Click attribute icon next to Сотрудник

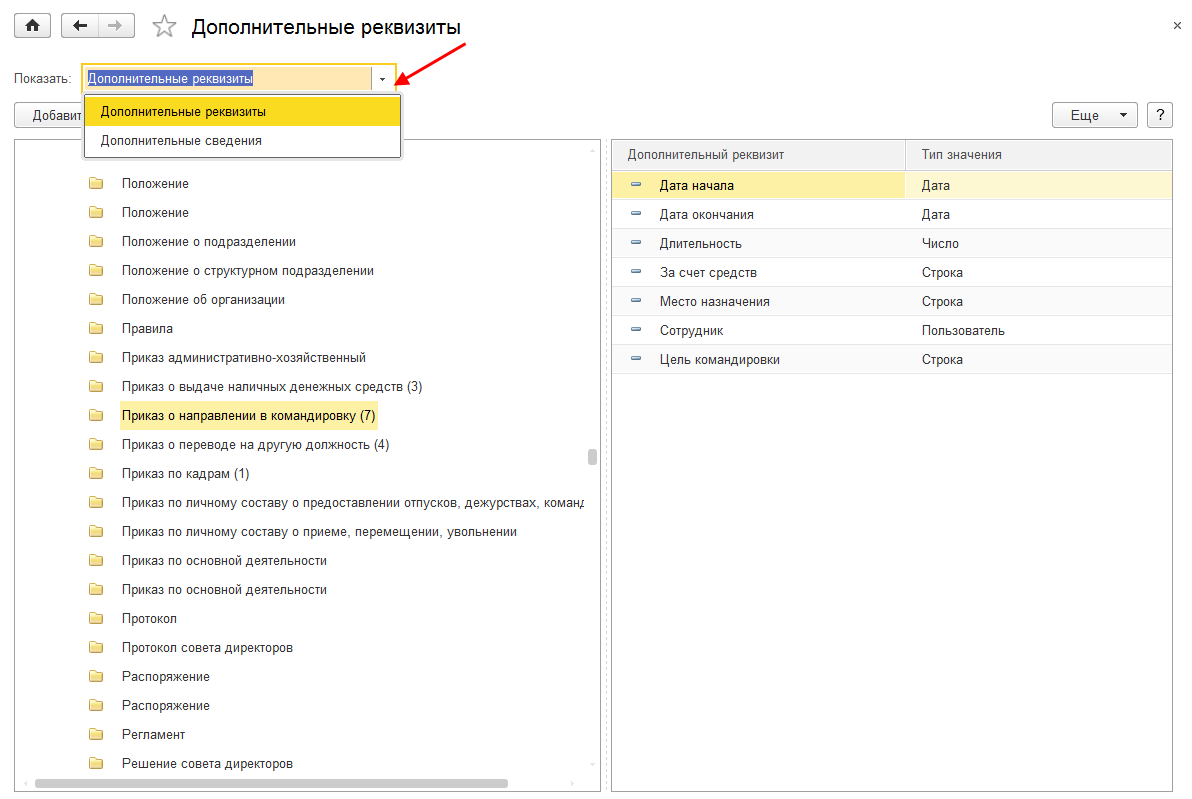tap(636, 330)
